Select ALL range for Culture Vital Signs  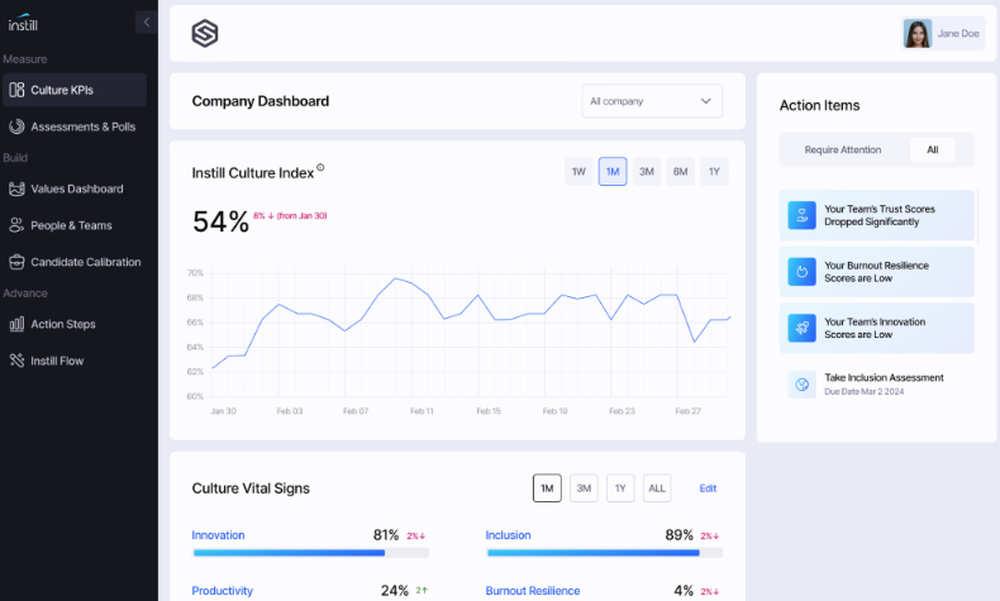pyautogui.click(x=657, y=488)
